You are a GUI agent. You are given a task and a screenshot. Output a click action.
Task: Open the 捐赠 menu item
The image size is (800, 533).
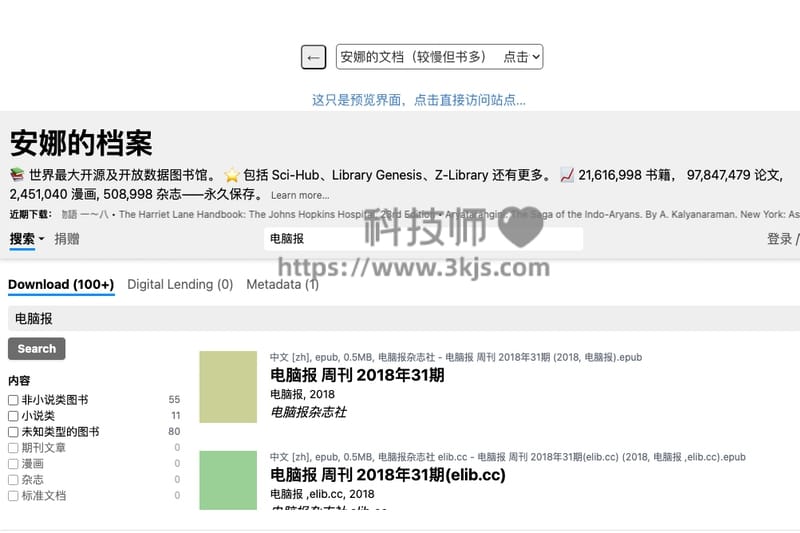(67, 239)
